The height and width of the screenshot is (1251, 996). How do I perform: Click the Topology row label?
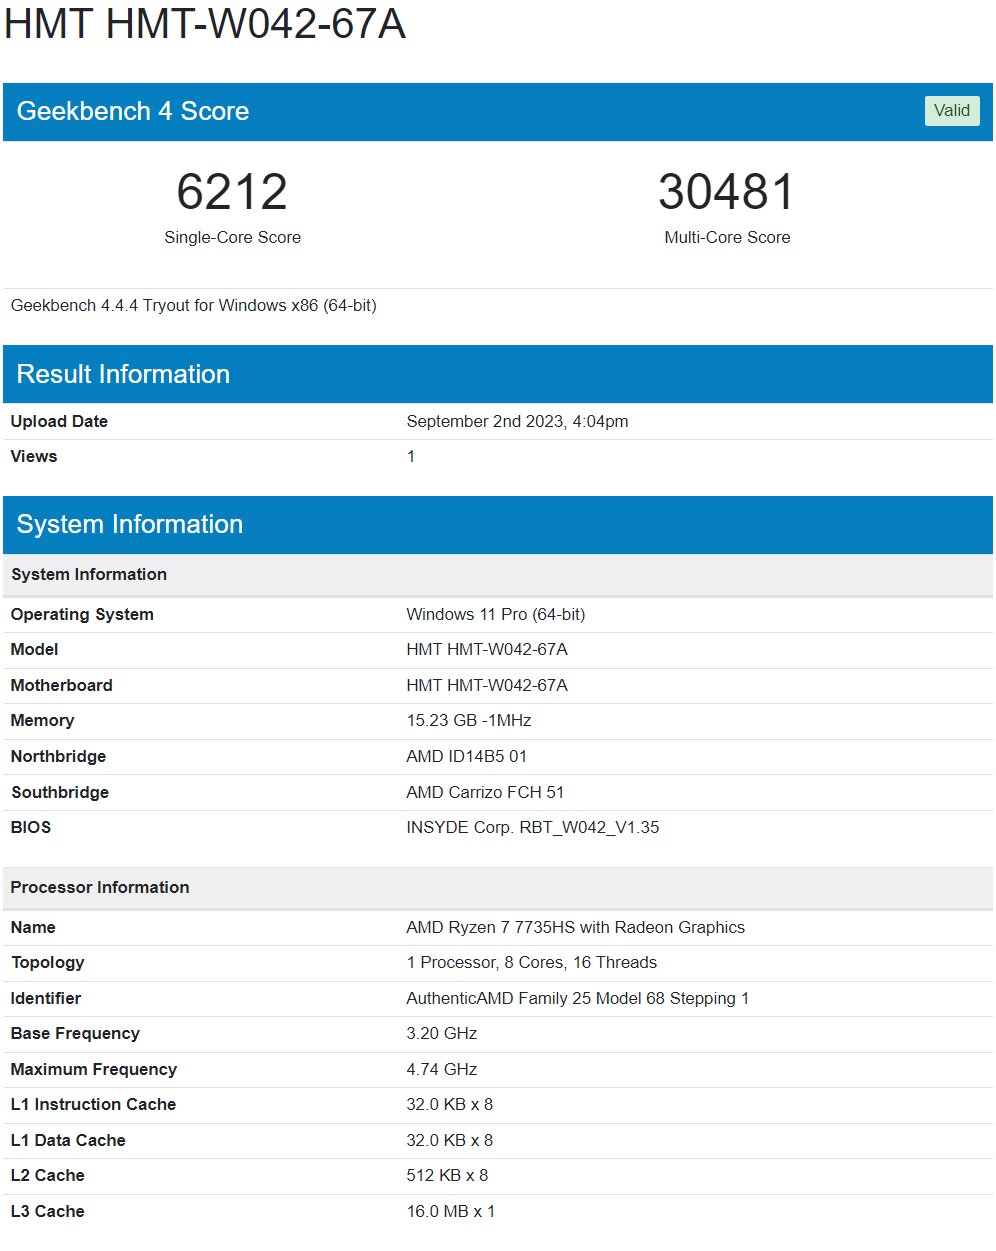click(48, 962)
